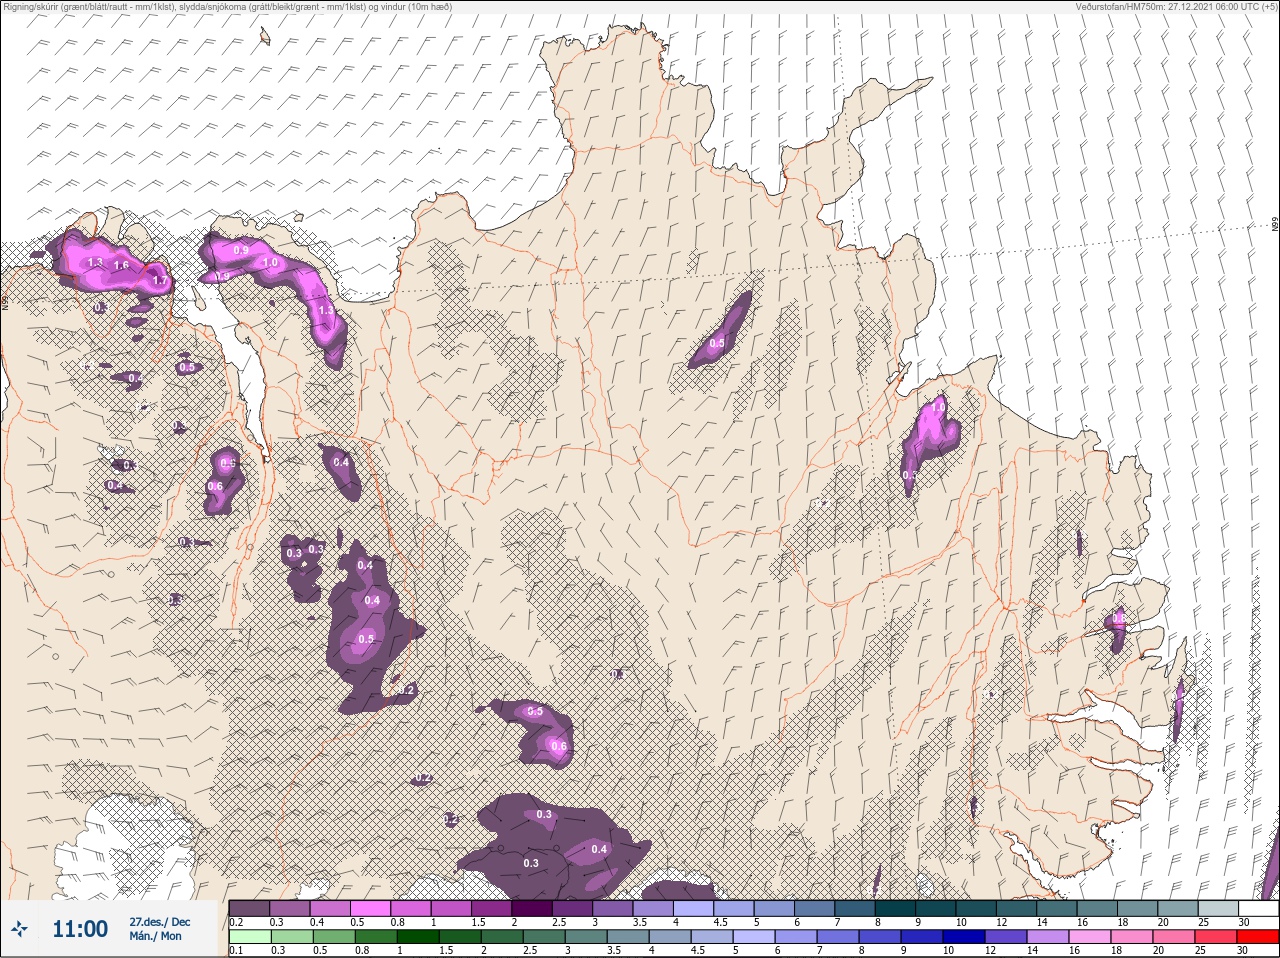This screenshot has height=958, width=1280.
Task: Select the pink 18 swatch on the rain scale
Action: [x=1132, y=937]
